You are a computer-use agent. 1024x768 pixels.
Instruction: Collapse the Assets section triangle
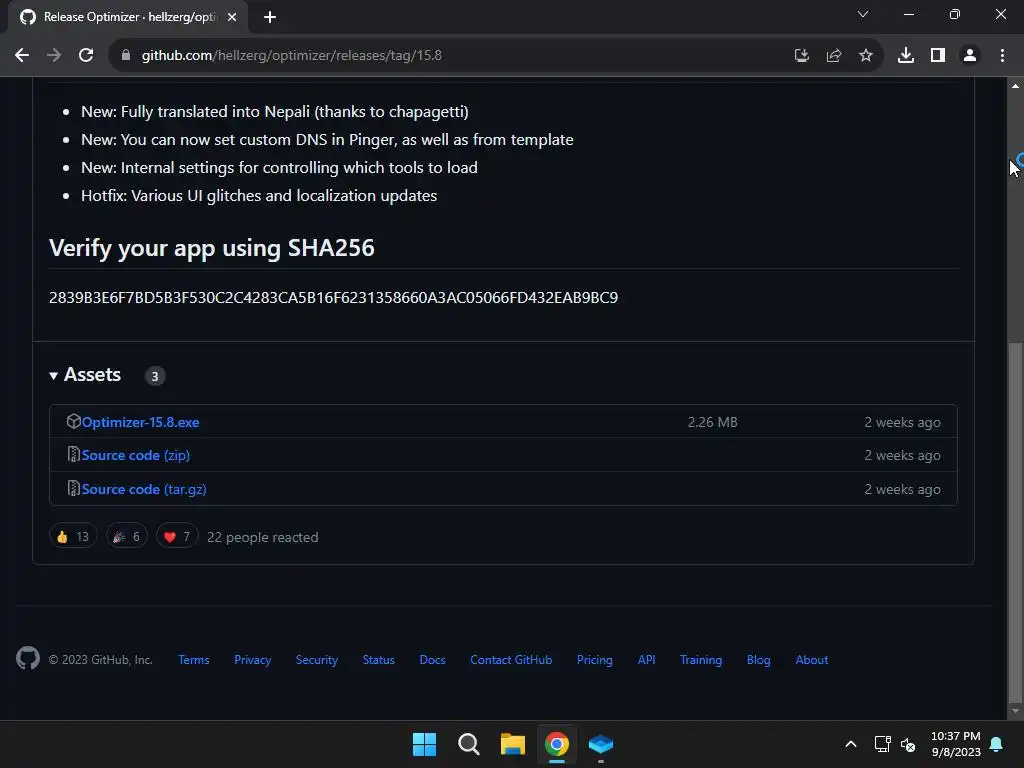[53, 376]
